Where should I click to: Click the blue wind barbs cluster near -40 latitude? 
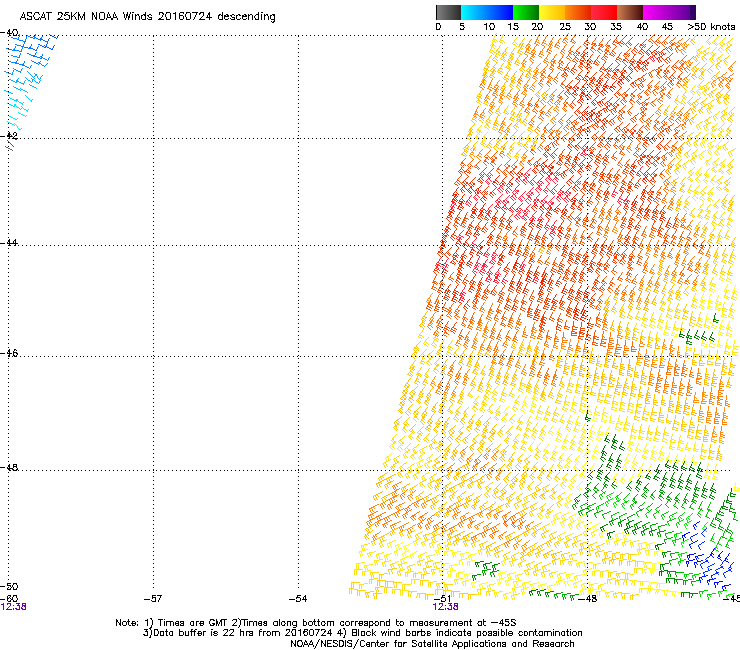[x=31, y=80]
